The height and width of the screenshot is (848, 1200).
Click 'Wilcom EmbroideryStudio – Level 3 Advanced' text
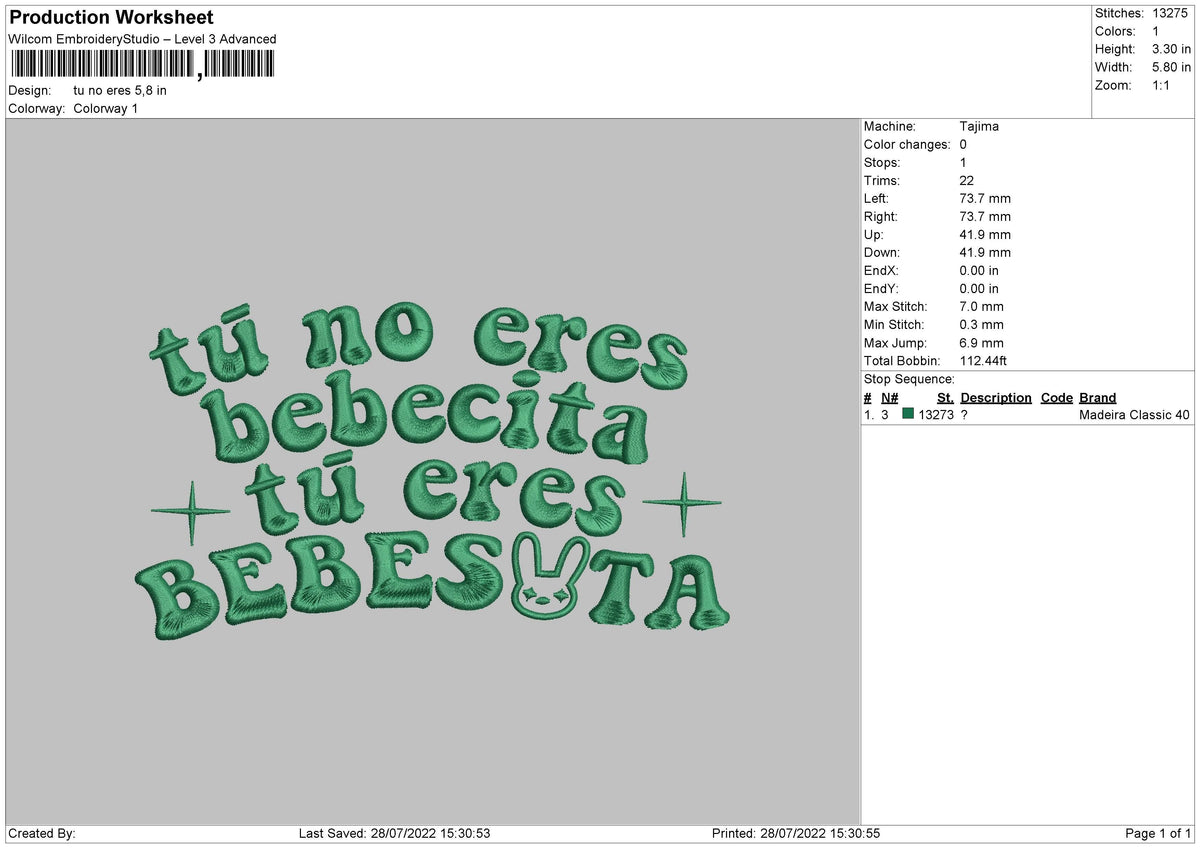tap(142, 39)
